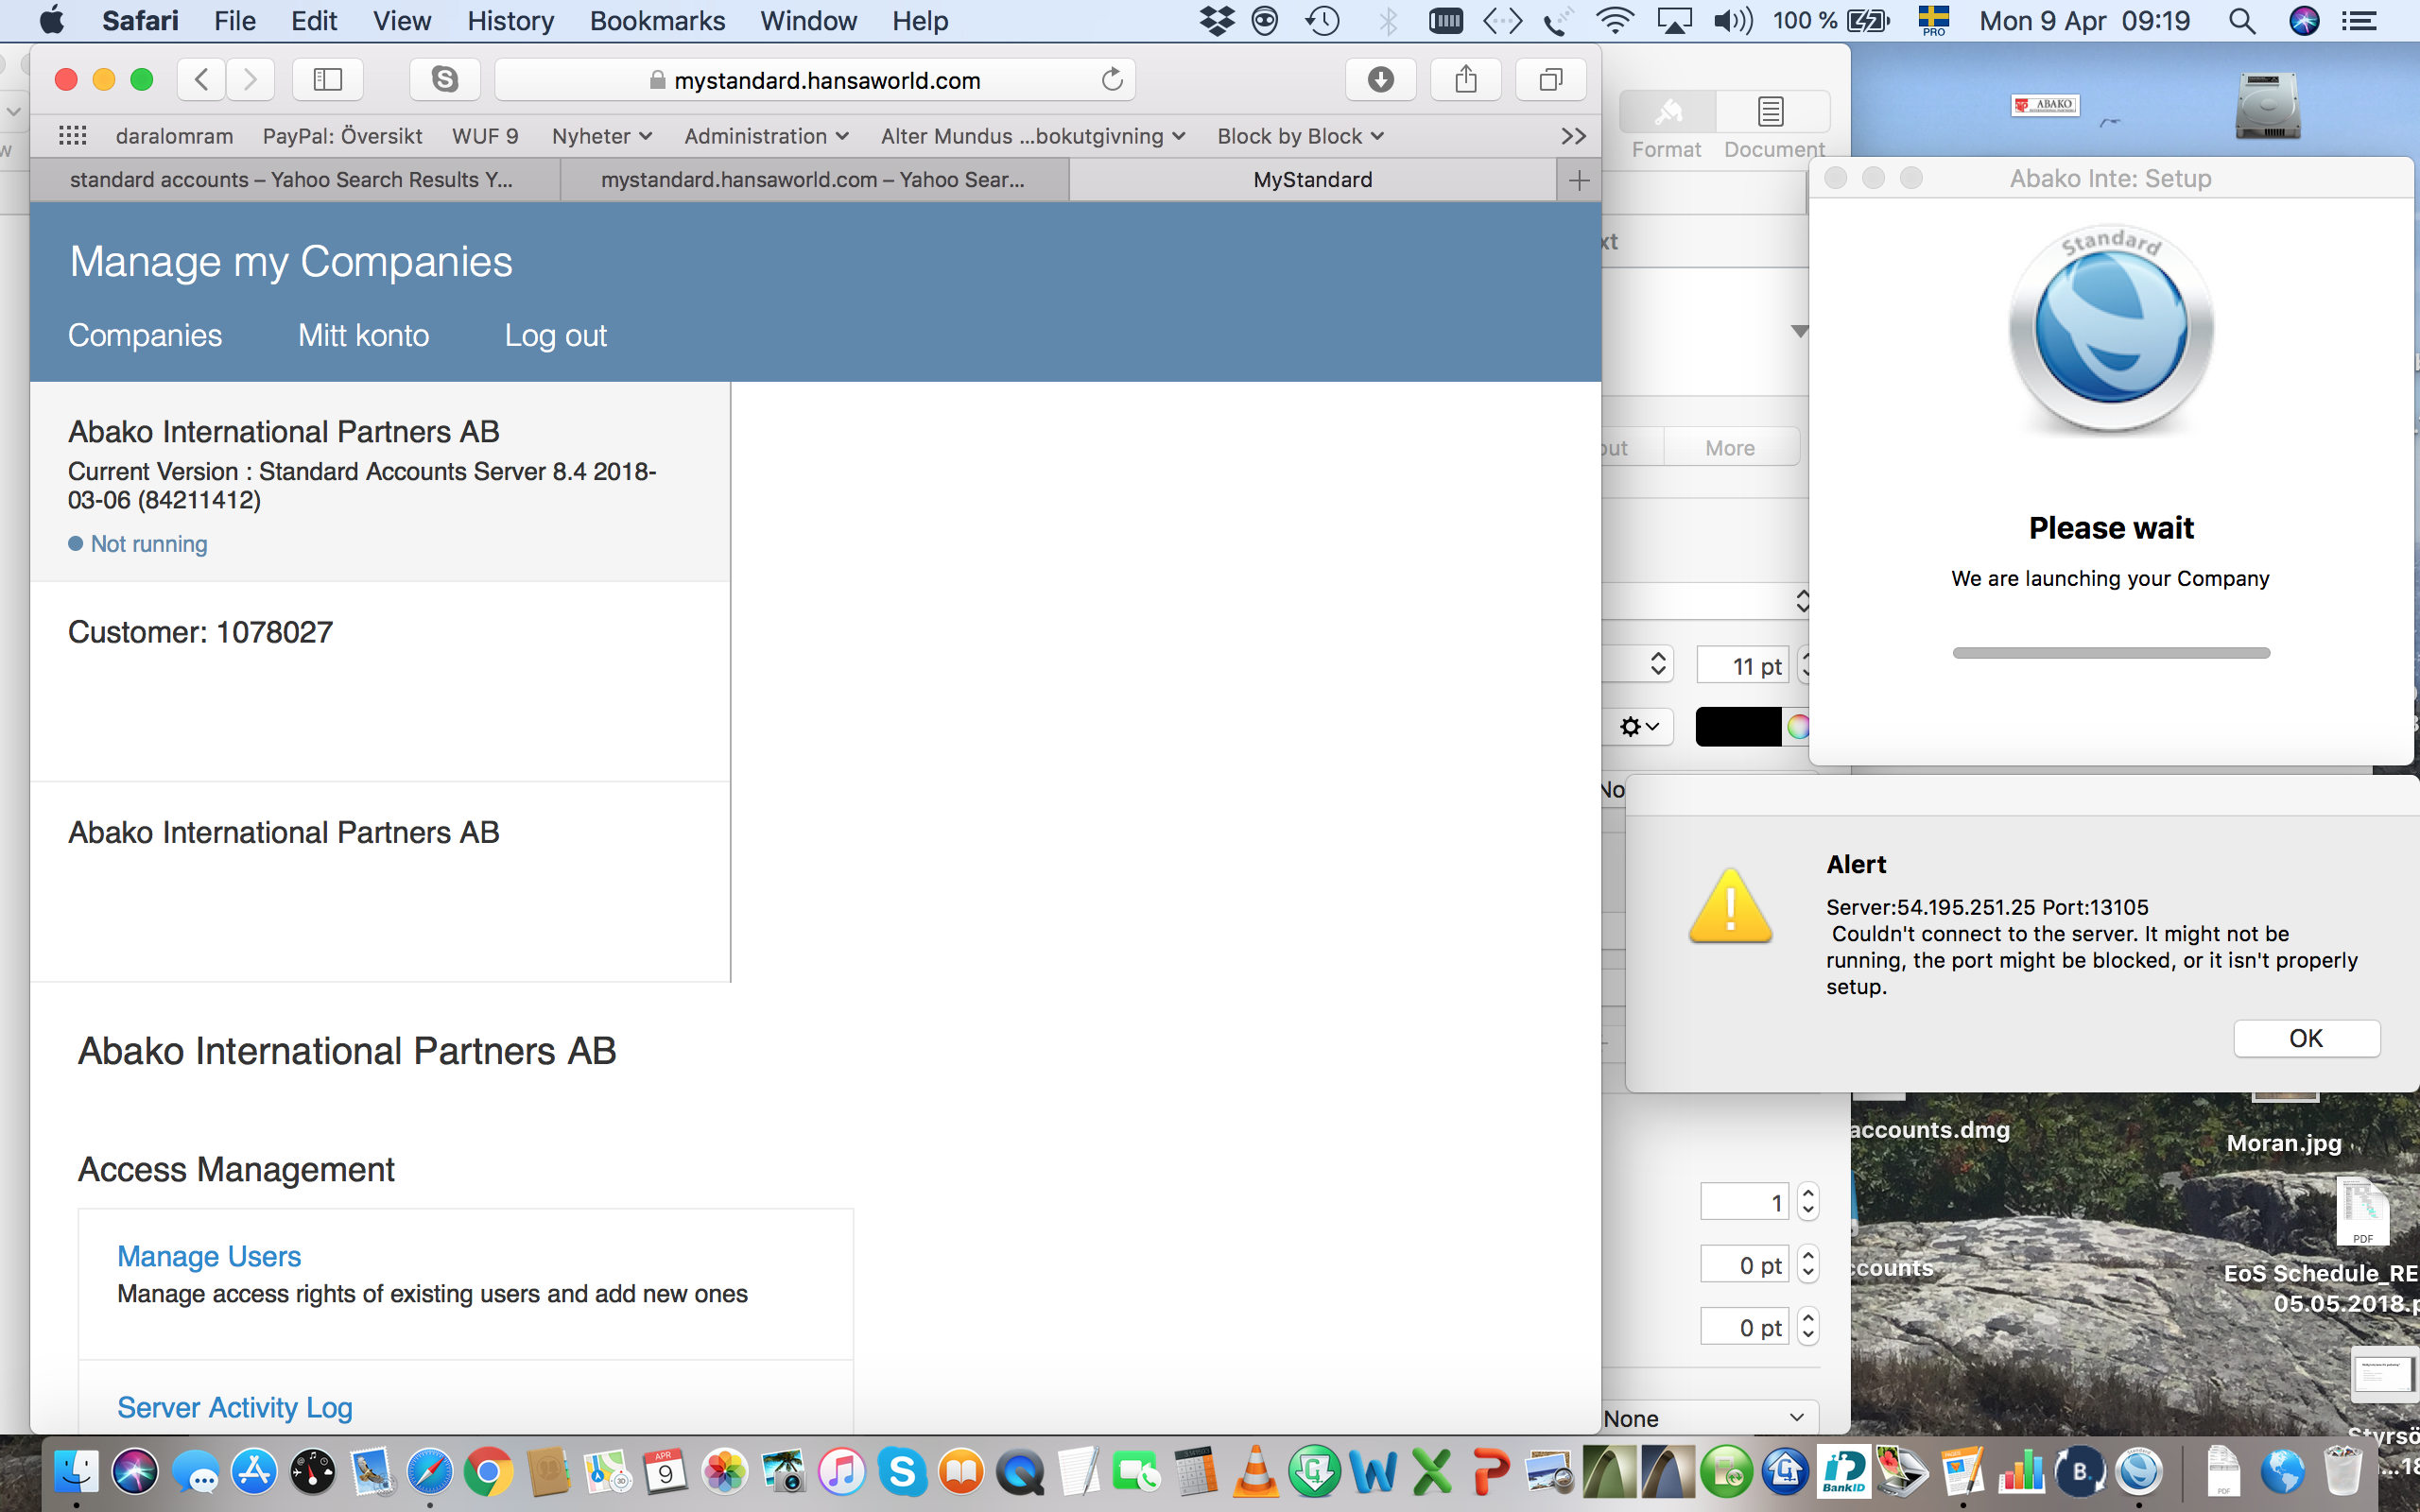Open the Server Activity Log link

[x=235, y=1407]
